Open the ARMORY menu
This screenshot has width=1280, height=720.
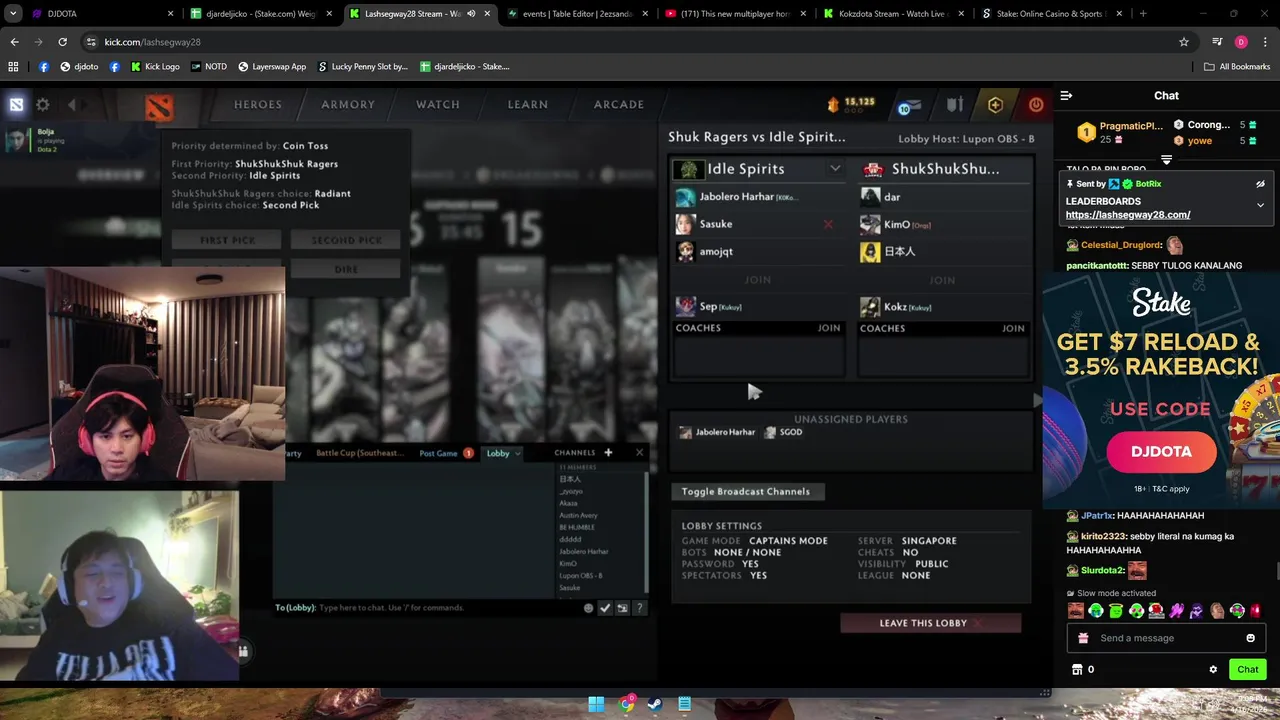click(348, 104)
